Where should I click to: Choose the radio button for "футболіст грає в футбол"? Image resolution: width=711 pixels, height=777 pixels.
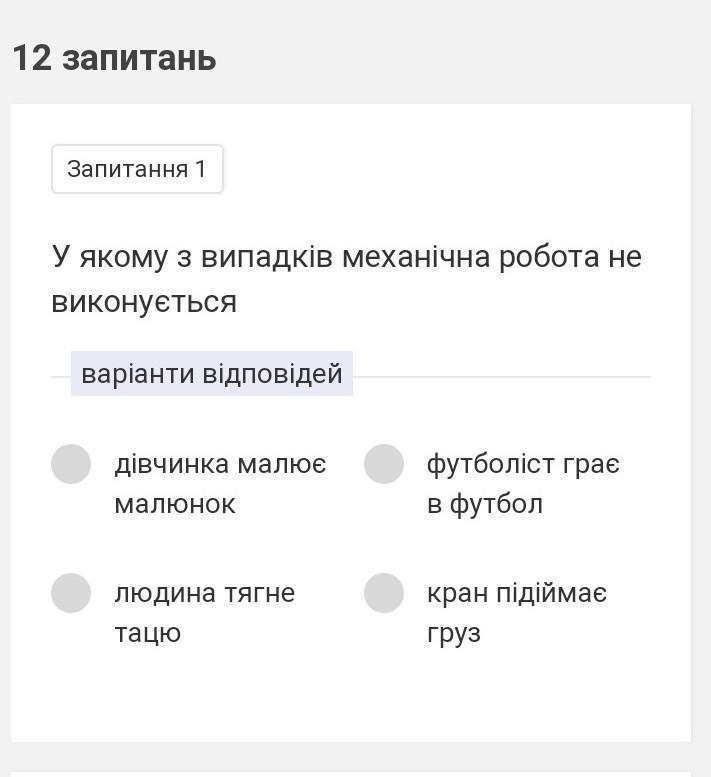click(x=383, y=464)
